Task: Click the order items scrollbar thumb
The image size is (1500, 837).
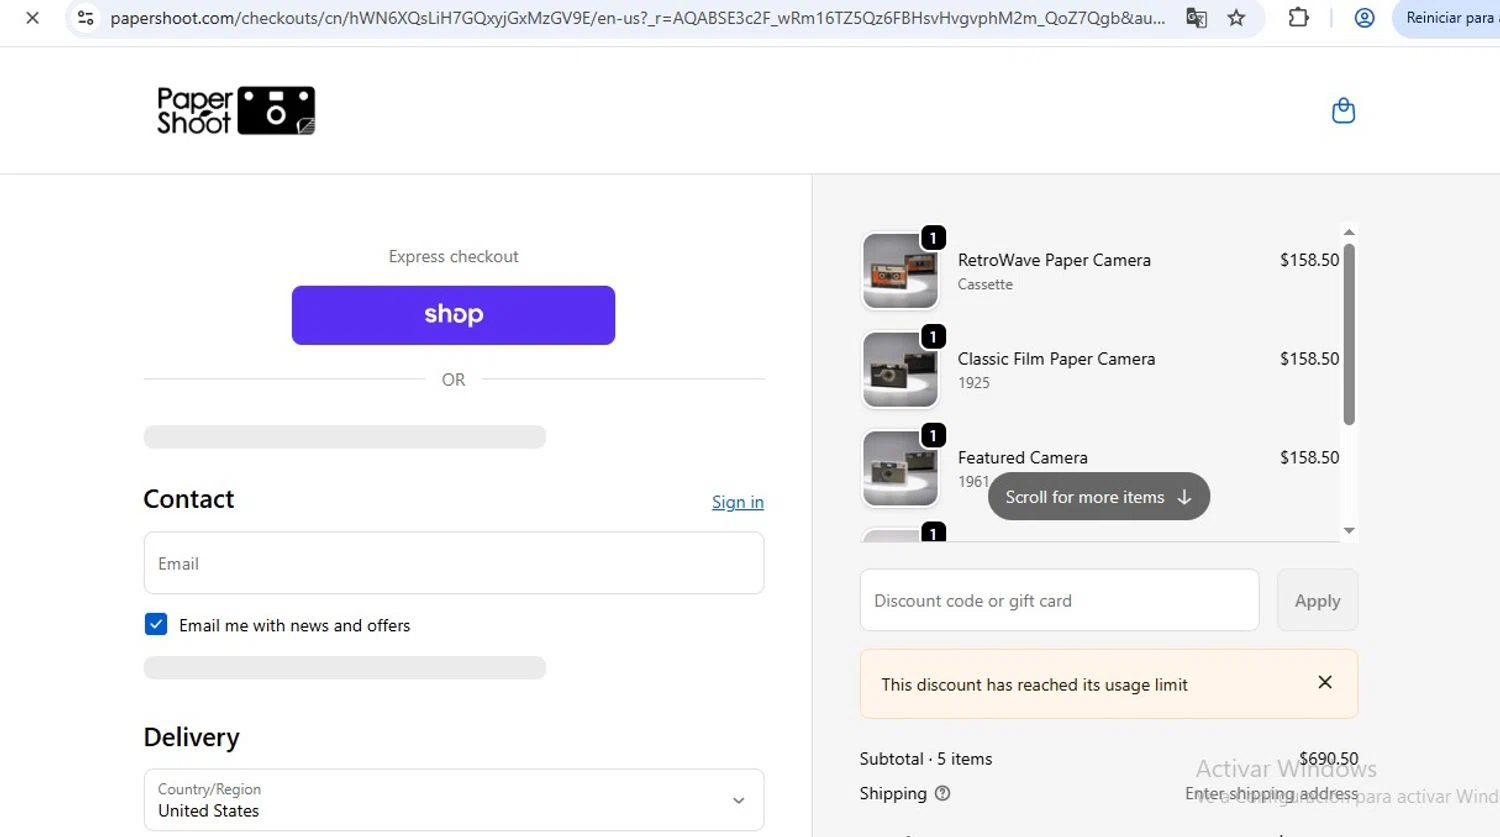Action: pyautogui.click(x=1349, y=334)
